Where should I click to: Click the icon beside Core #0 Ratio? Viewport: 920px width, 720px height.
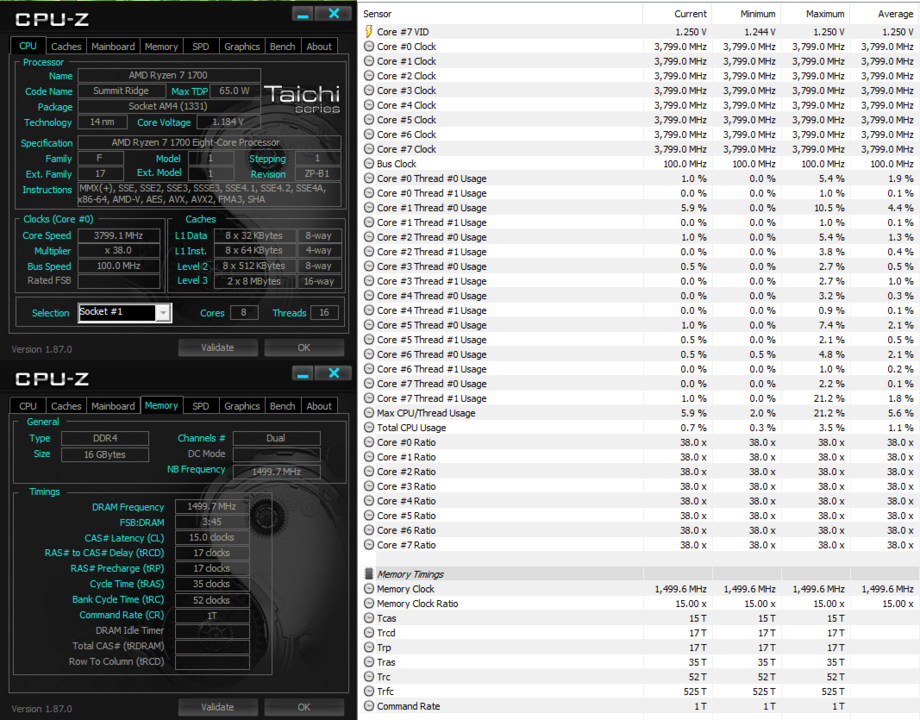tap(369, 442)
